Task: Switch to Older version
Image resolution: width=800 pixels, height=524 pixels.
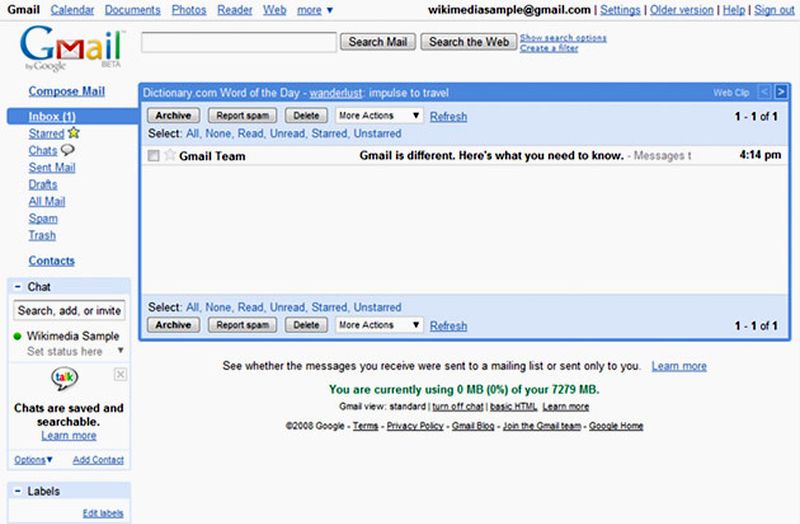Action: coord(682,10)
